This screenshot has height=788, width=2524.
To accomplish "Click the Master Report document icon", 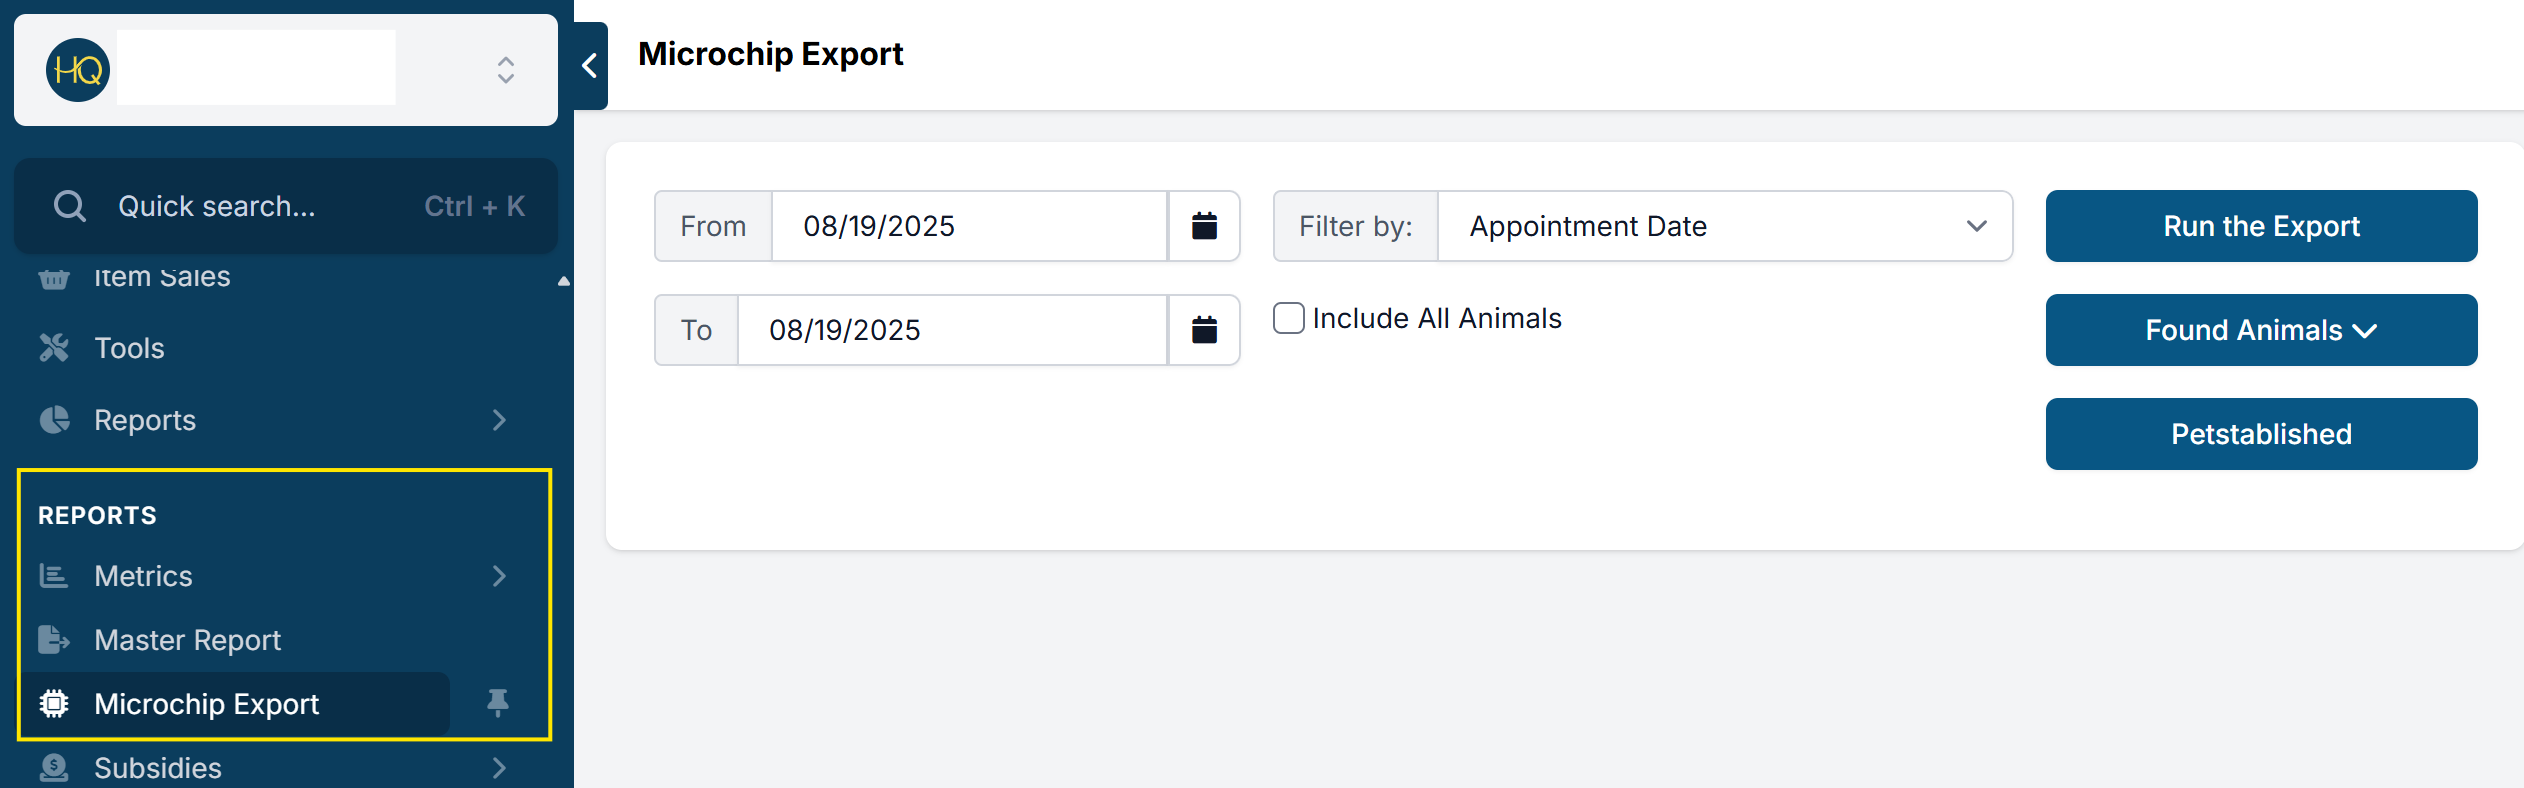I will coord(54,640).
